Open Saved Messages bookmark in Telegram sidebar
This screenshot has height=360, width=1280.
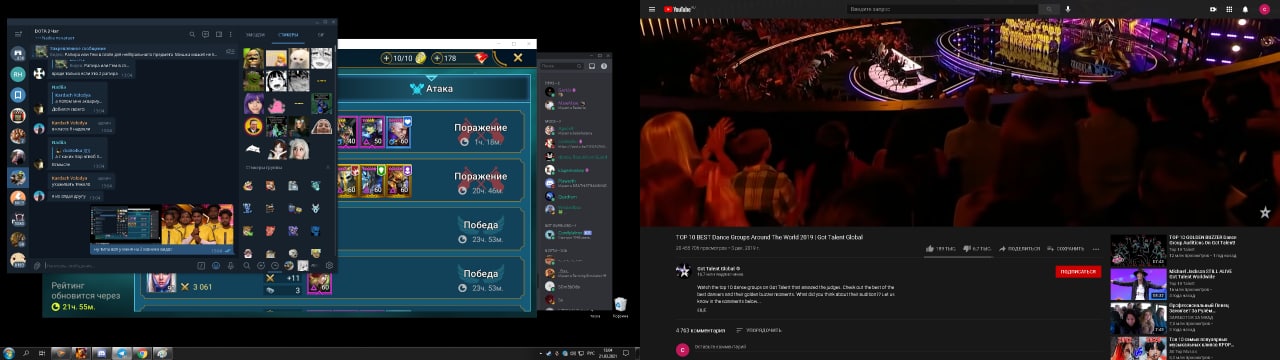[x=18, y=95]
